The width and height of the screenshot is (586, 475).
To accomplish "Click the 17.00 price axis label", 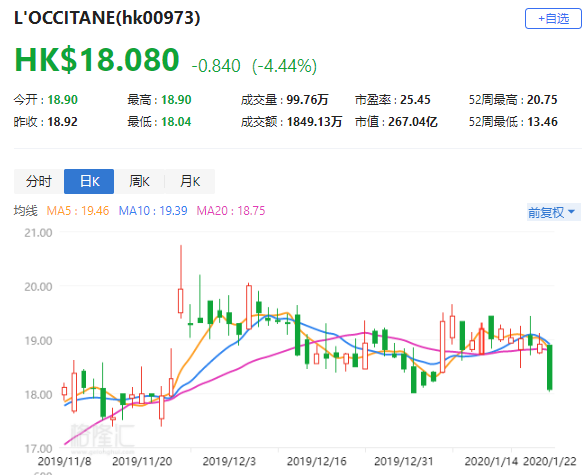I will (38, 448).
